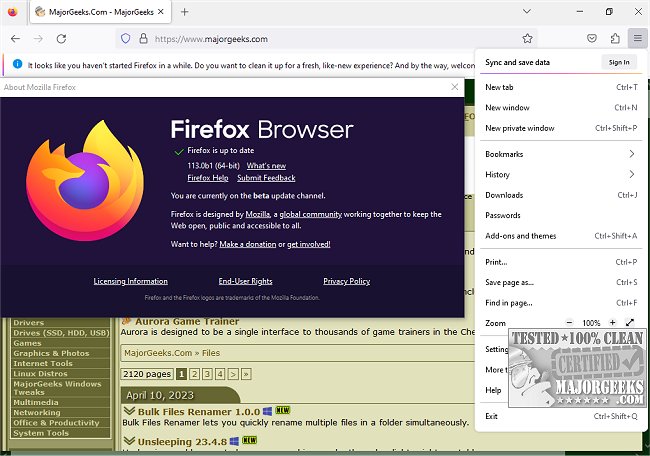650x456 pixels.
Task: Go to page 2 of files list
Action: (x=195, y=373)
